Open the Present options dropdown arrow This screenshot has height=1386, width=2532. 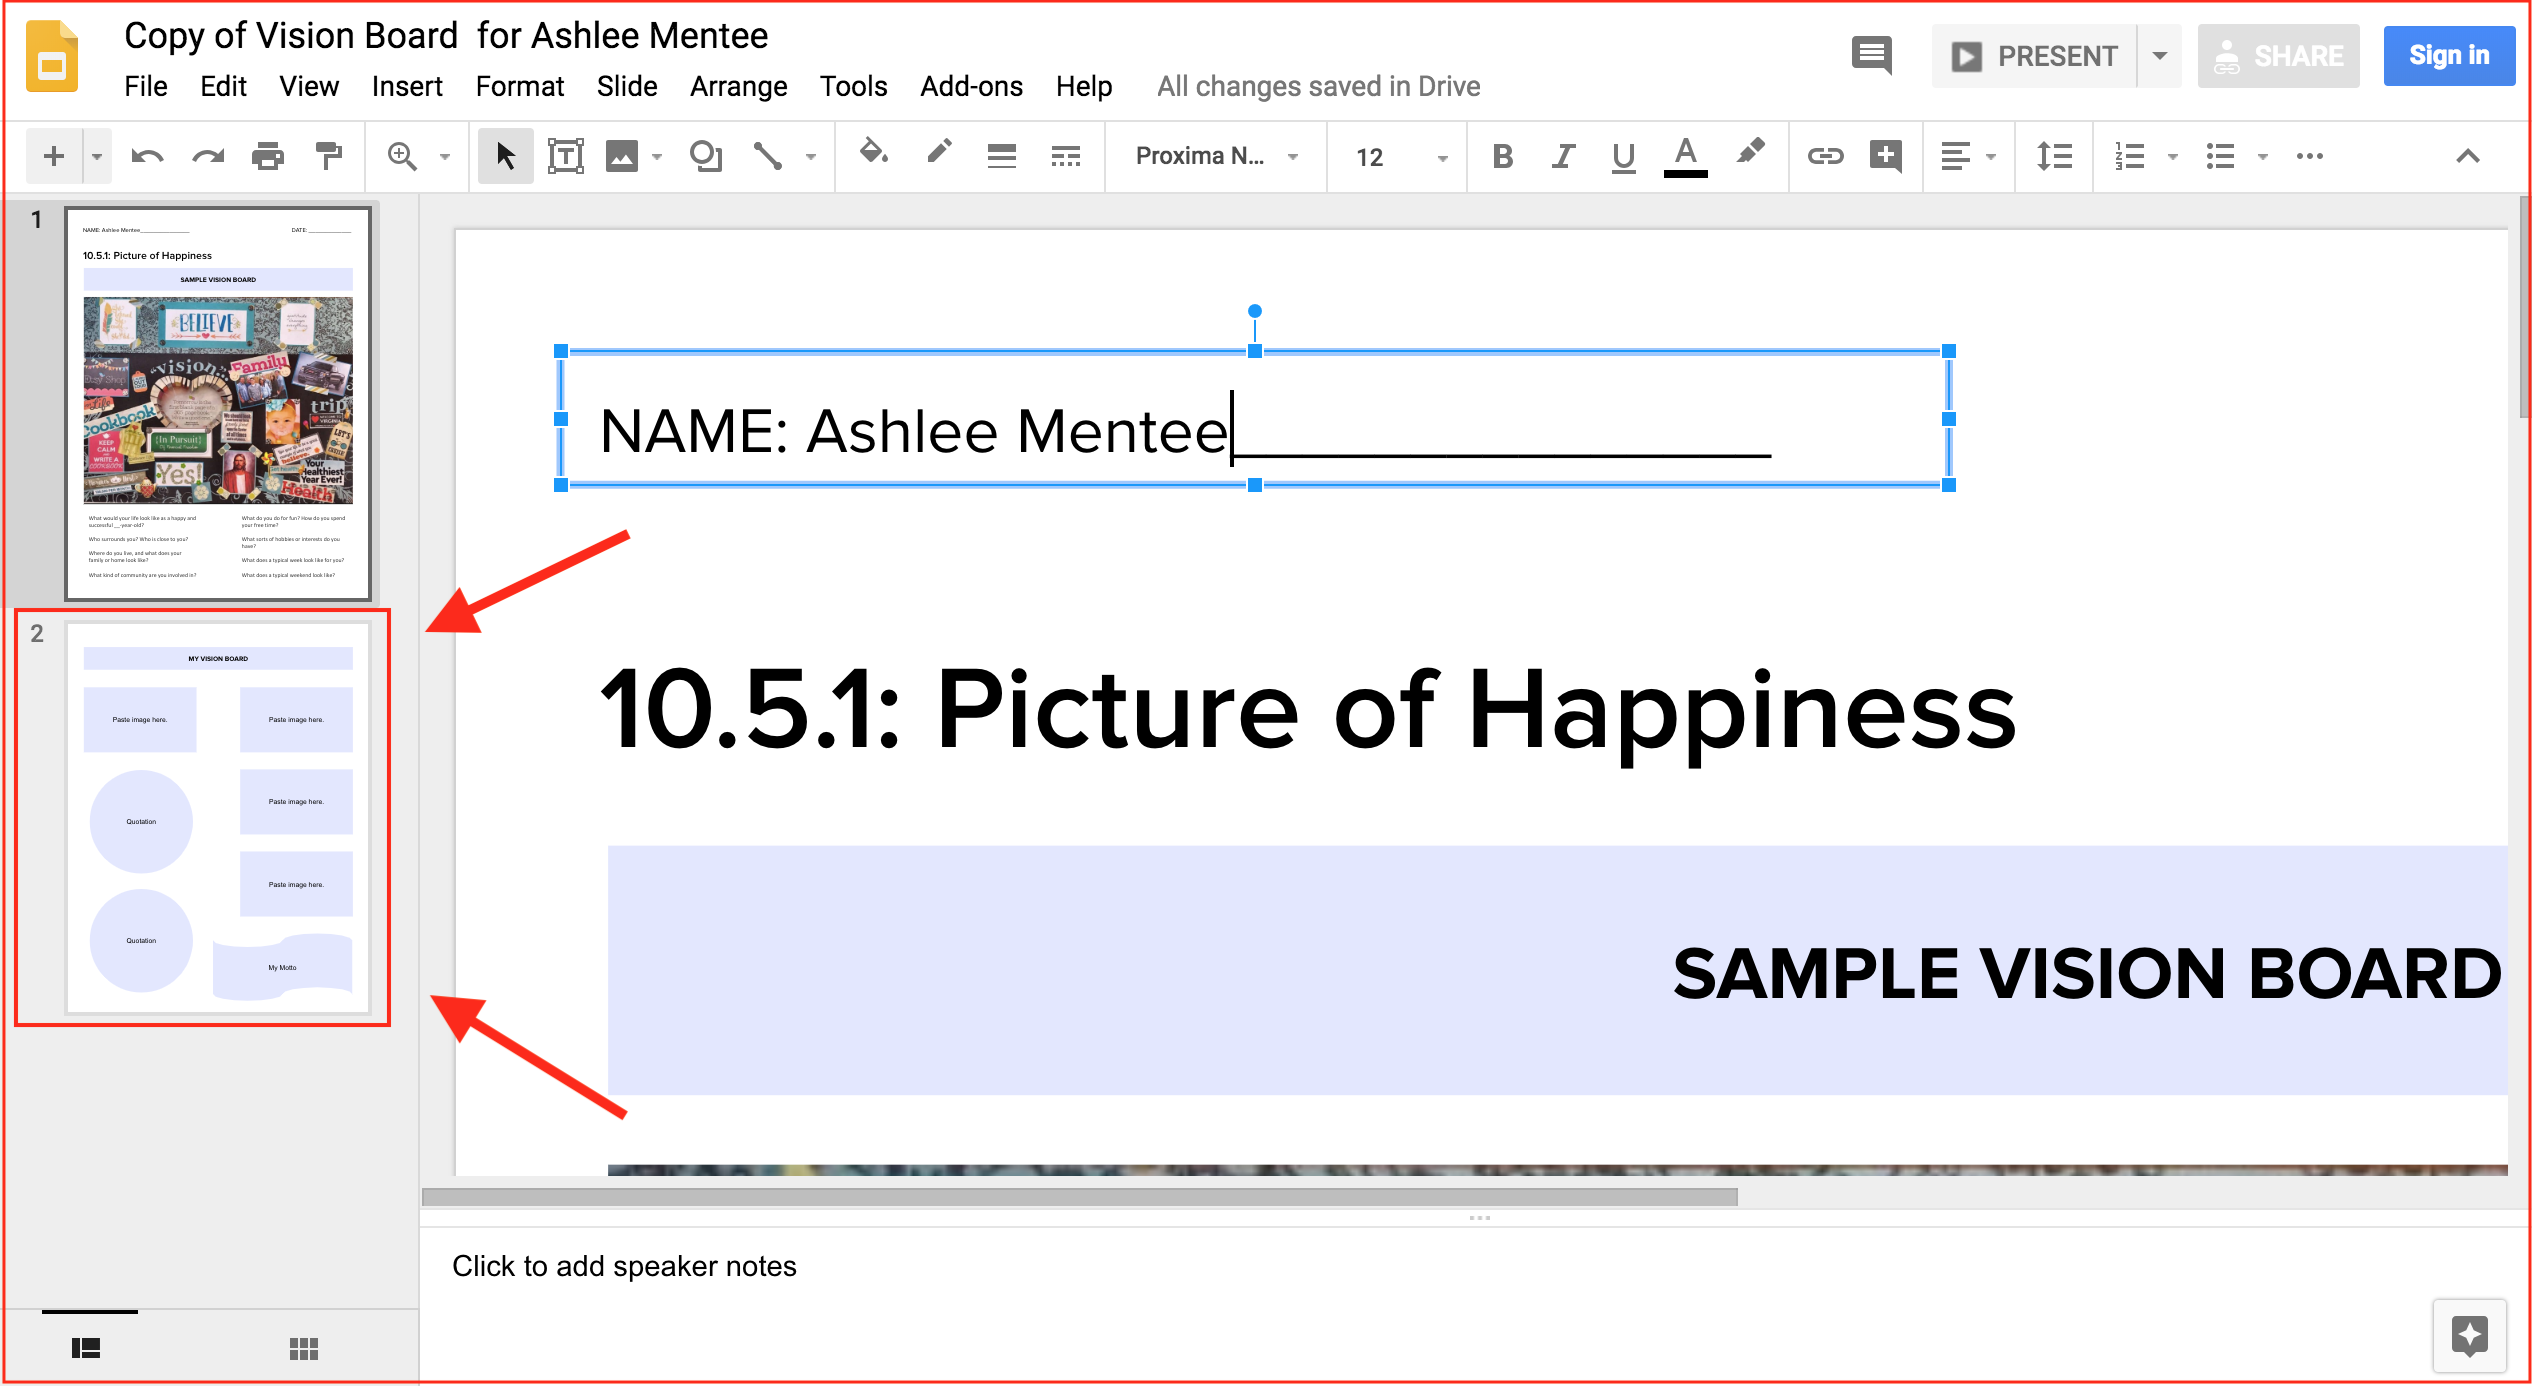(x=2160, y=56)
